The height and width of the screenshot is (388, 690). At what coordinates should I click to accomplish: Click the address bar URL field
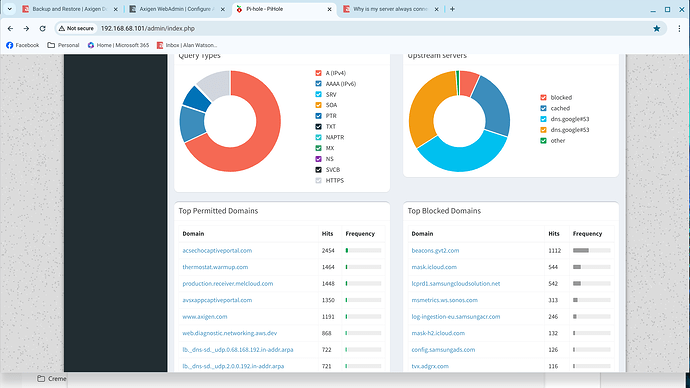pos(352,28)
